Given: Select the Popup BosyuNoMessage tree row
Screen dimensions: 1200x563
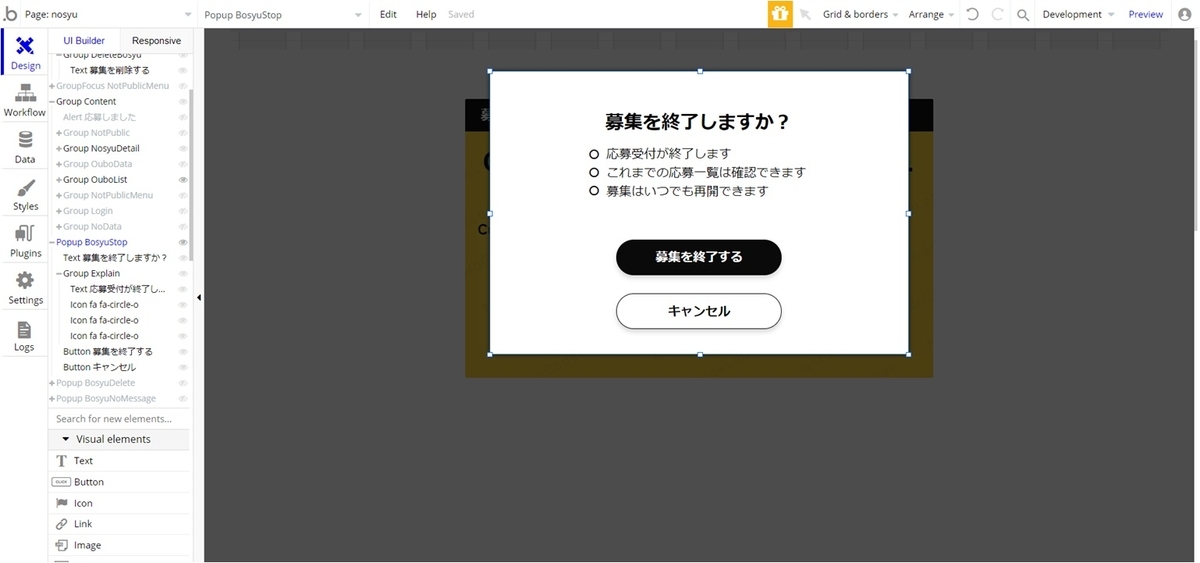Looking at the screenshot, I should (106, 399).
